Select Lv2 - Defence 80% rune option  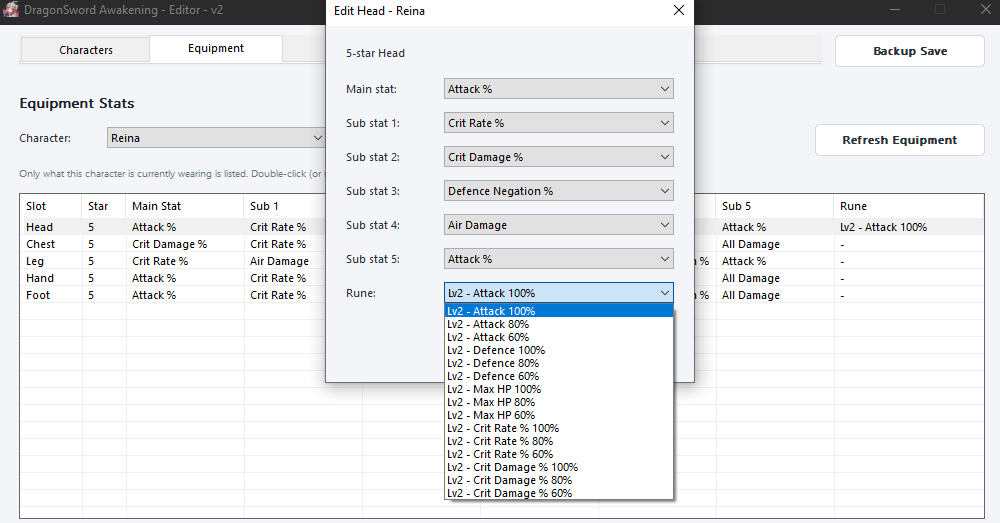pyautogui.click(x=559, y=363)
